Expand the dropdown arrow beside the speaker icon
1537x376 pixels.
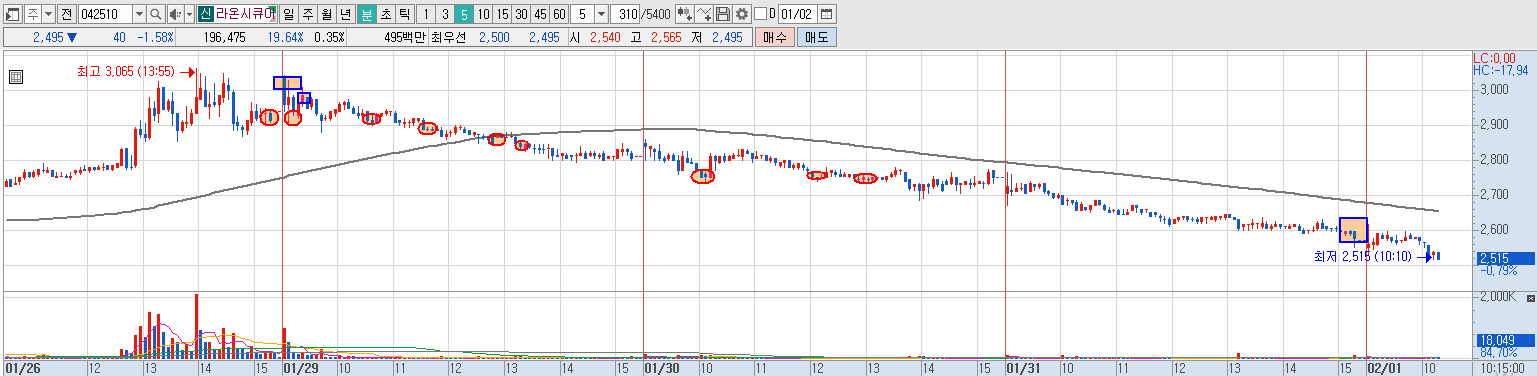click(x=190, y=15)
